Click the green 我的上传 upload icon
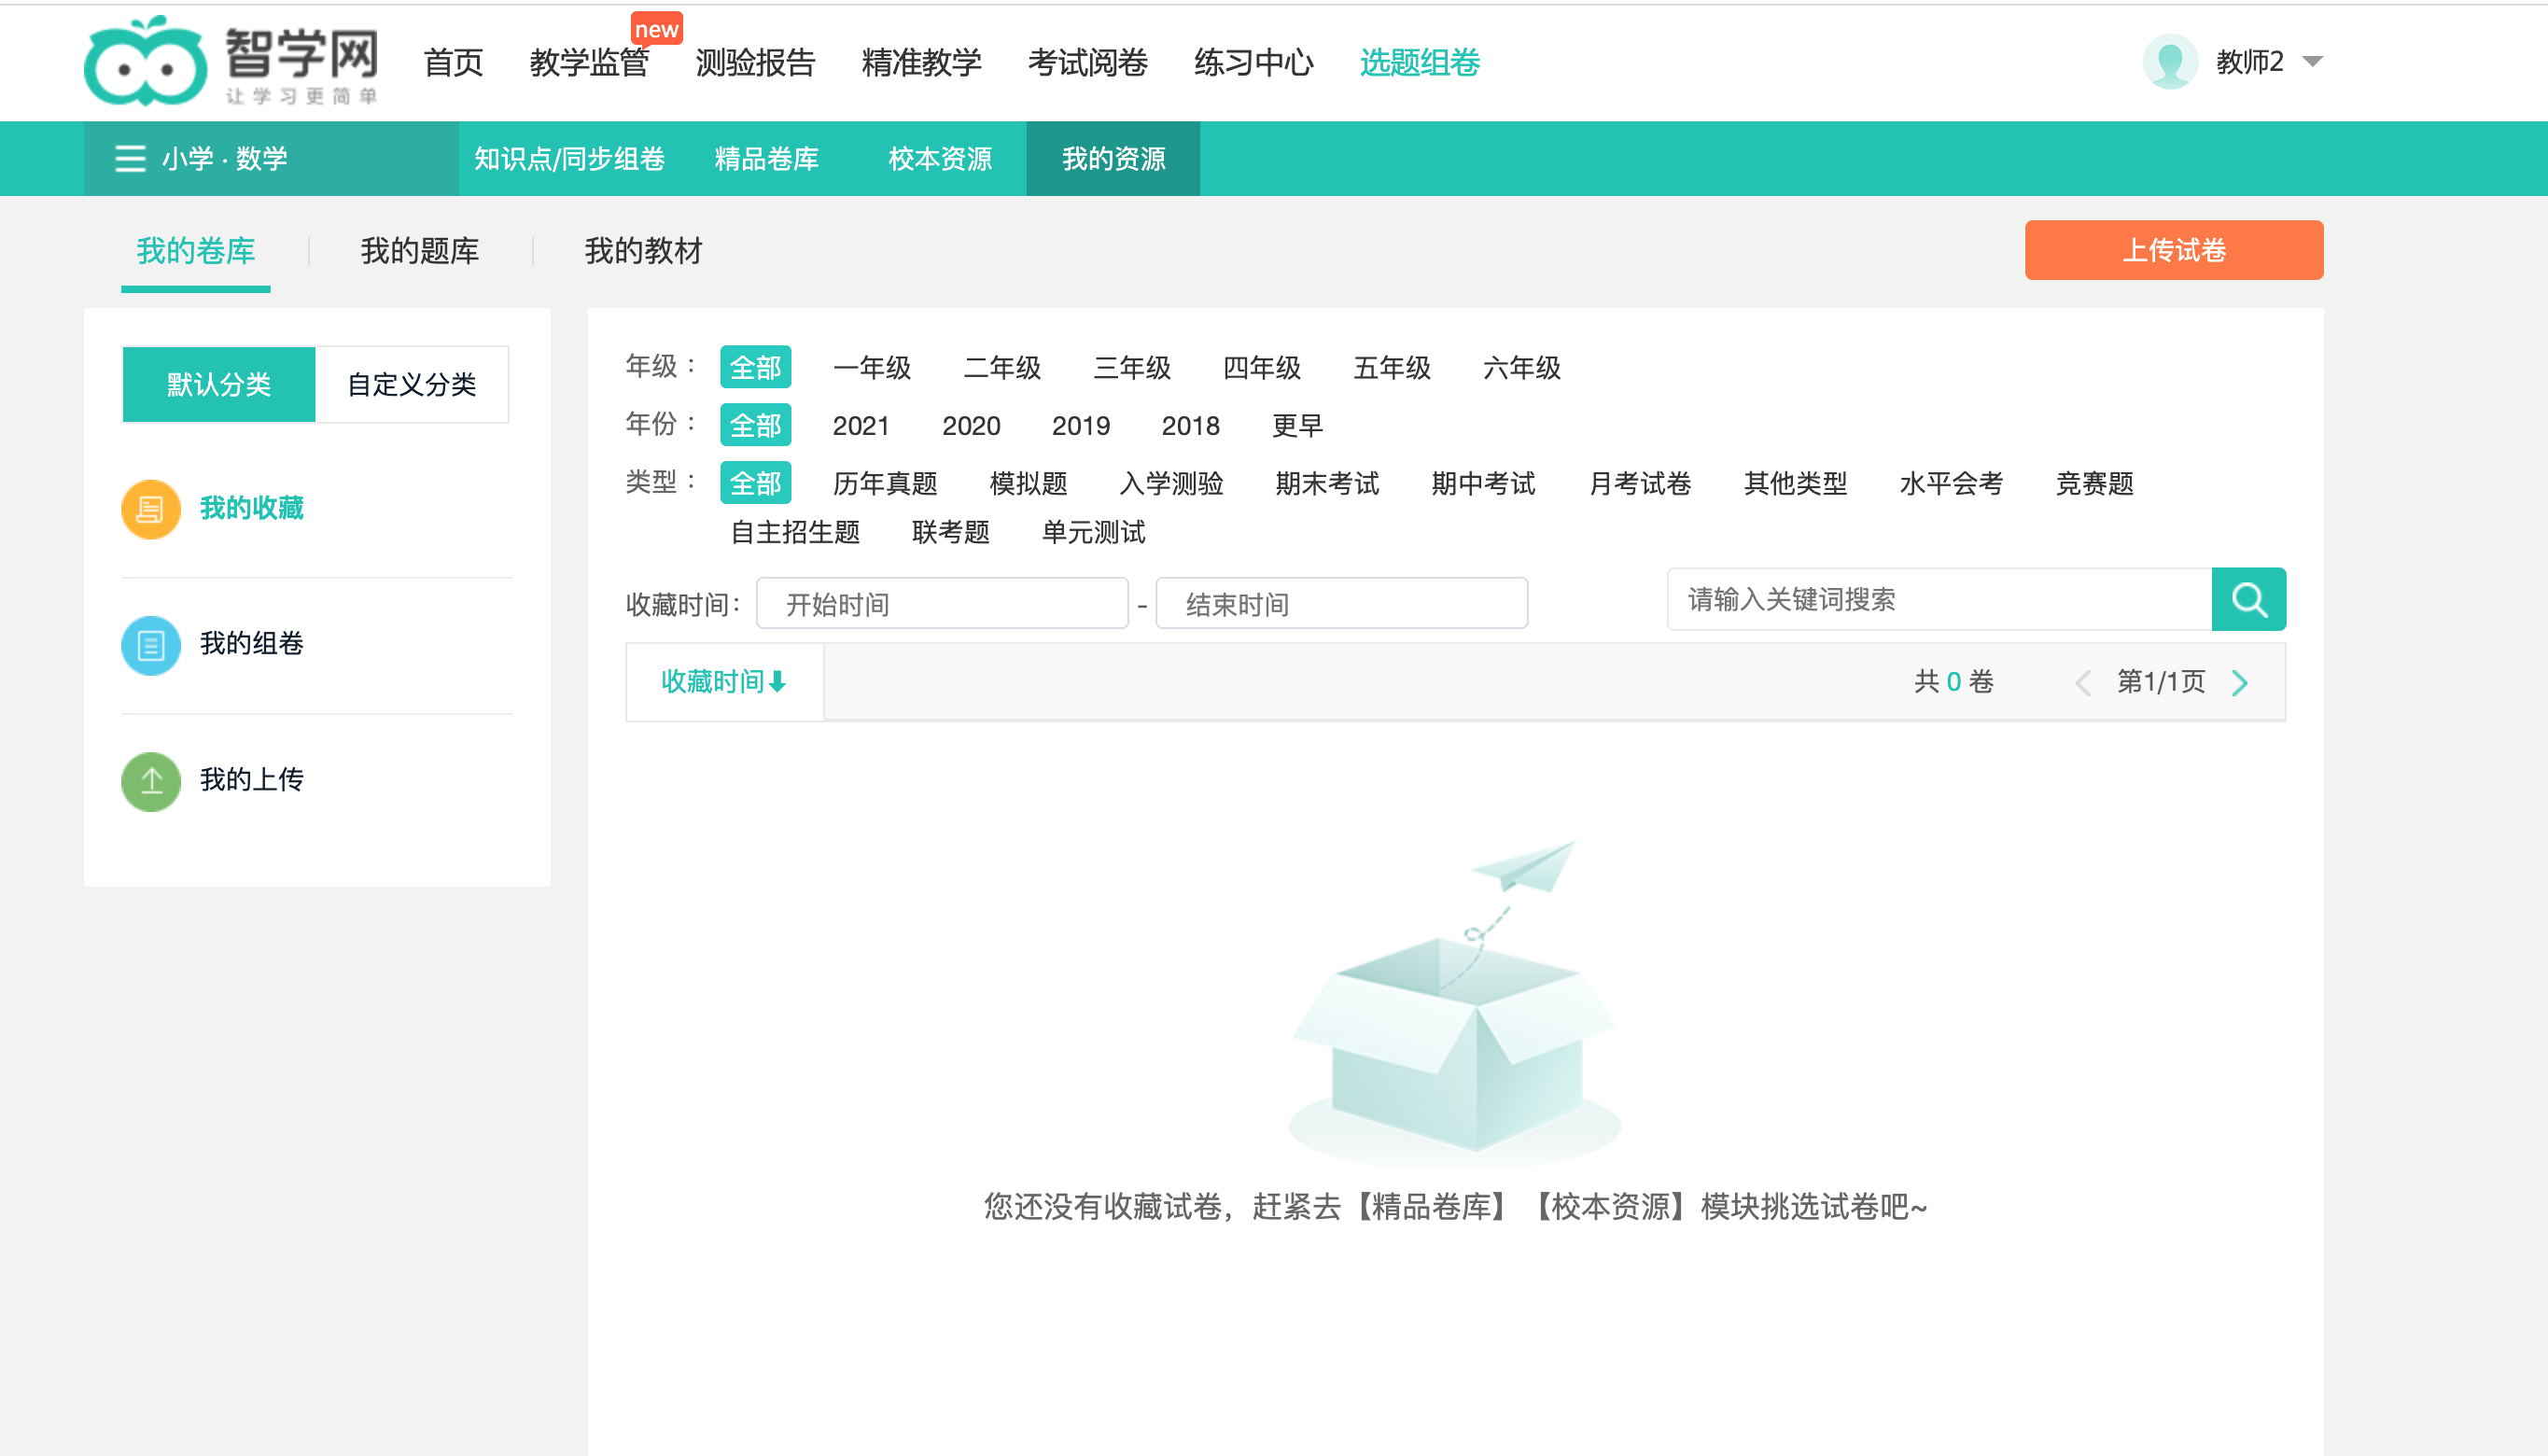The image size is (2548, 1456). pyautogui.click(x=151, y=780)
